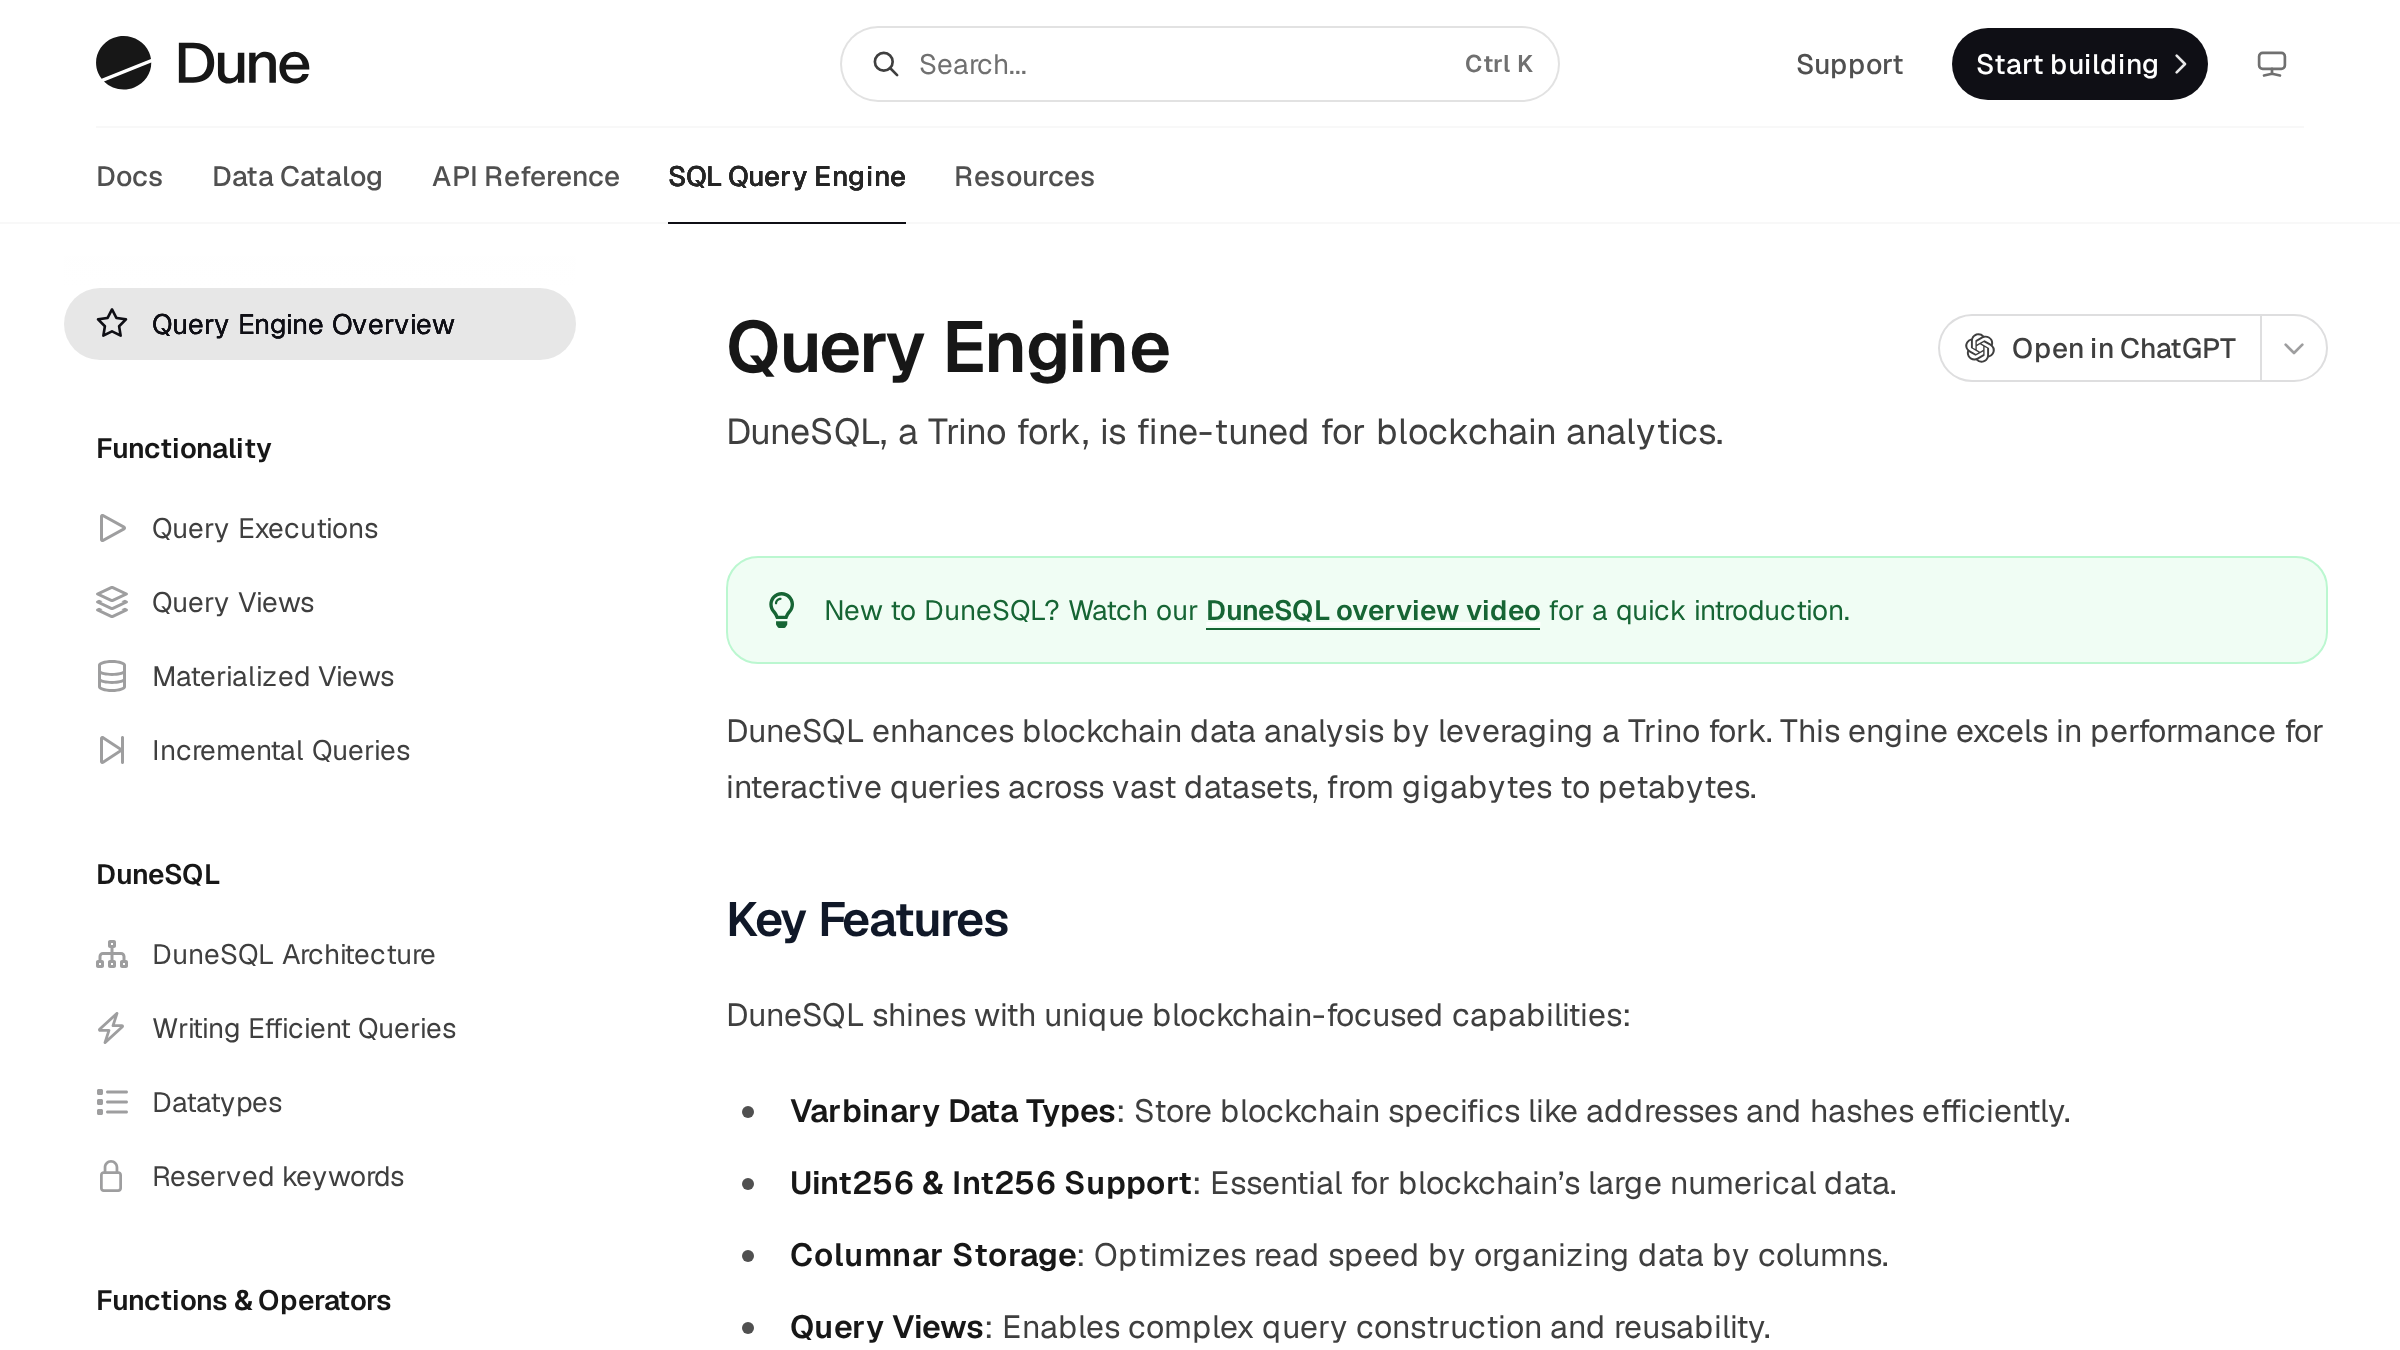Click the Start building button
This screenshot has height=1350, width=2400.
click(x=2080, y=64)
